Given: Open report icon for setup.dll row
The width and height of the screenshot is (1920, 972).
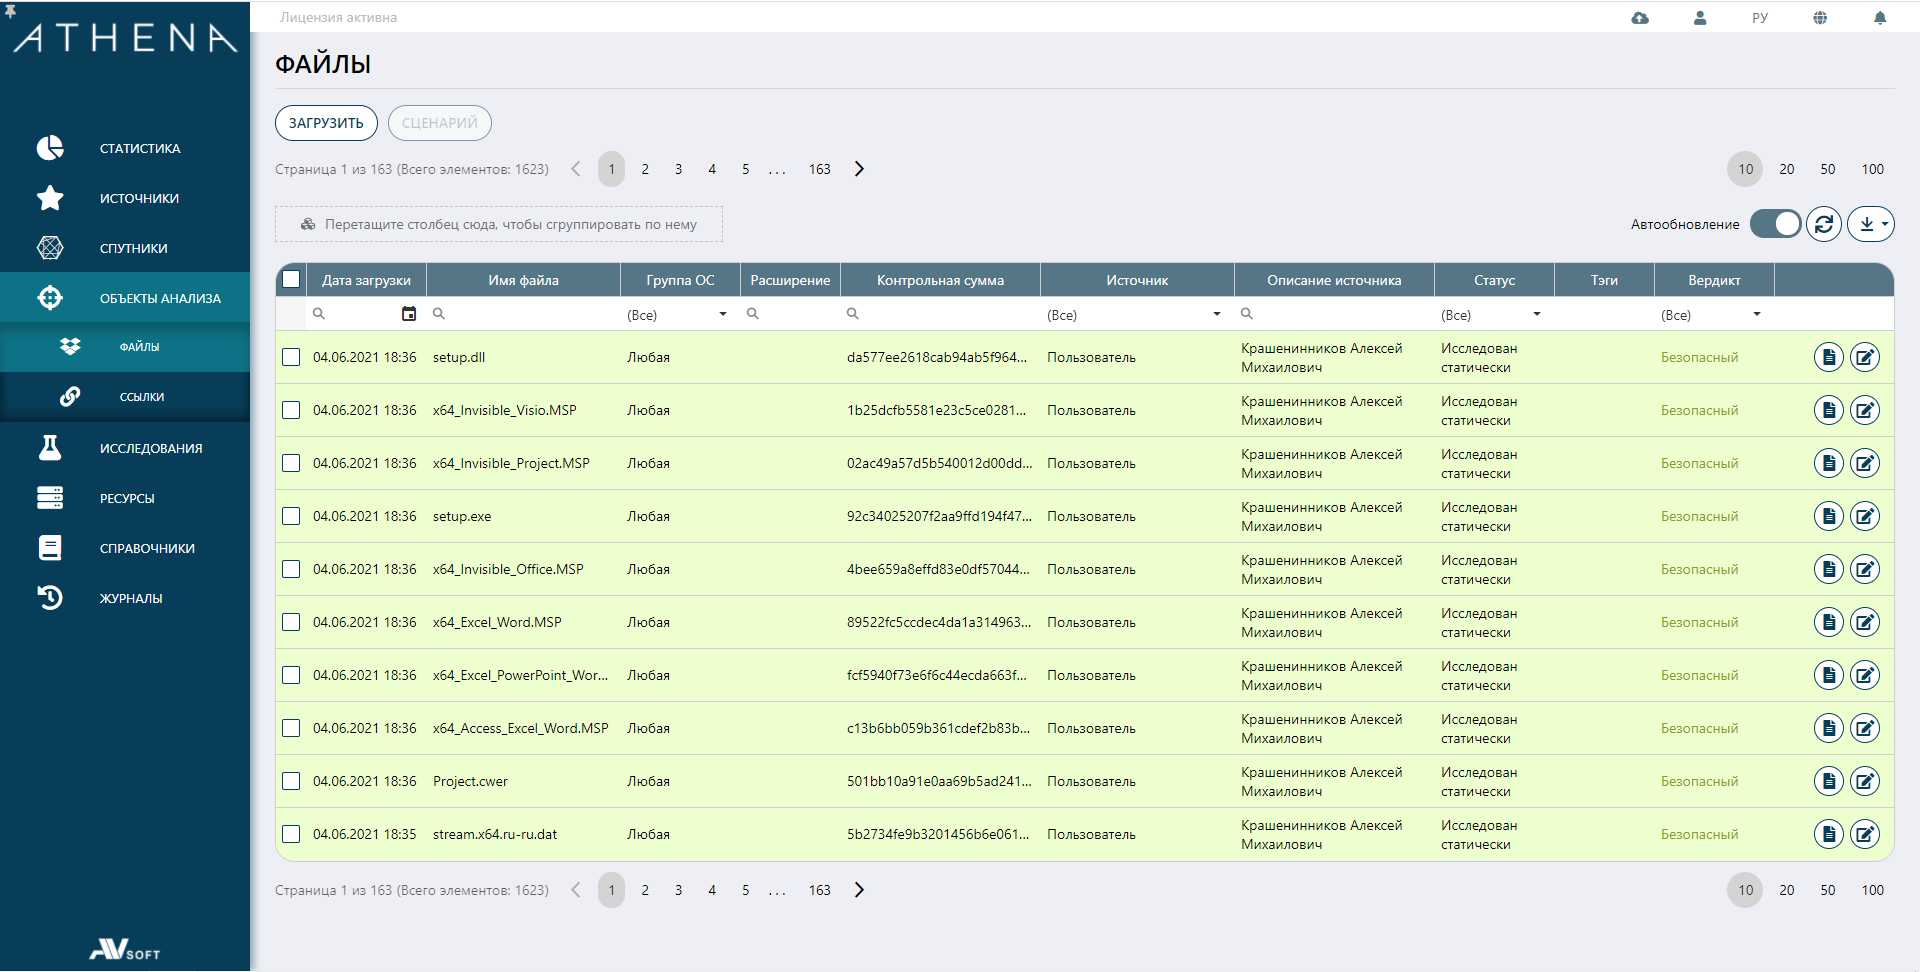Looking at the screenshot, I should 1828,357.
